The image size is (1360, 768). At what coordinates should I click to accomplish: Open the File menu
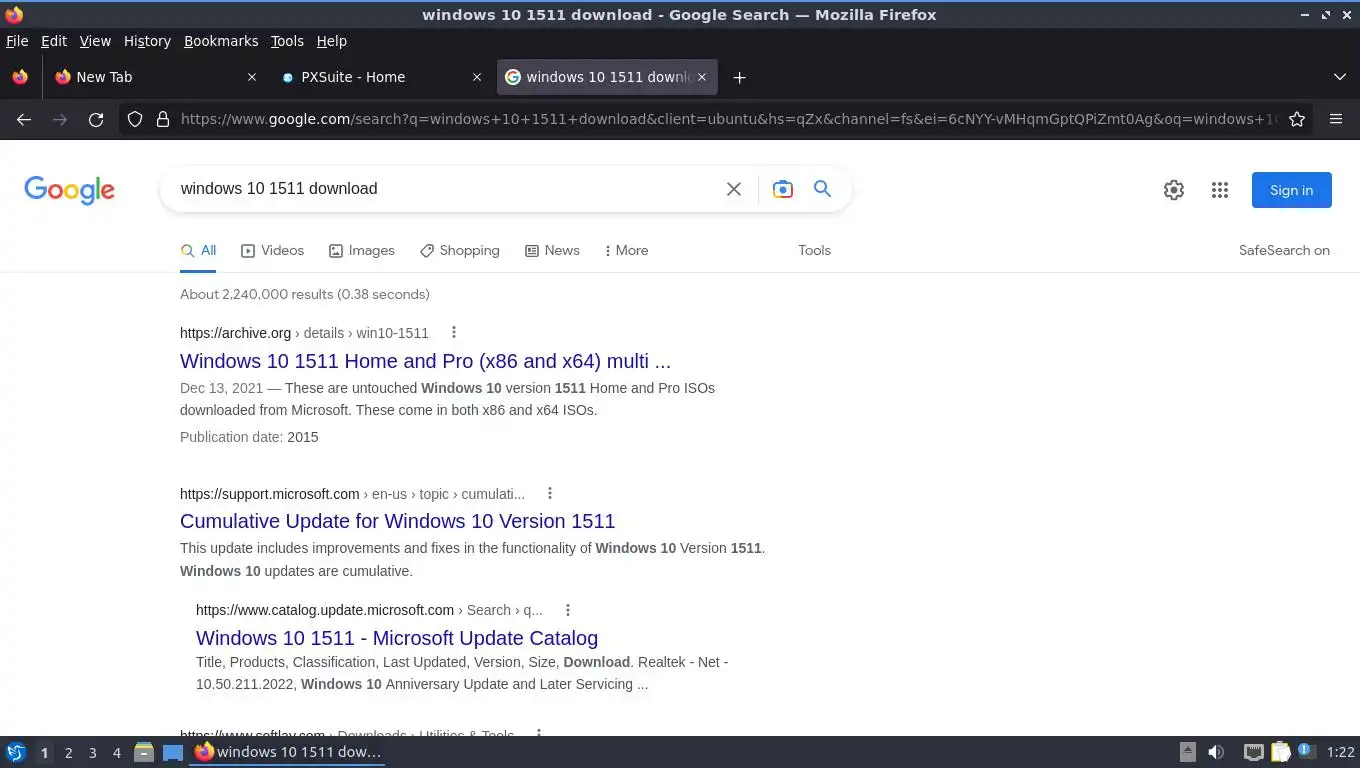(17, 41)
